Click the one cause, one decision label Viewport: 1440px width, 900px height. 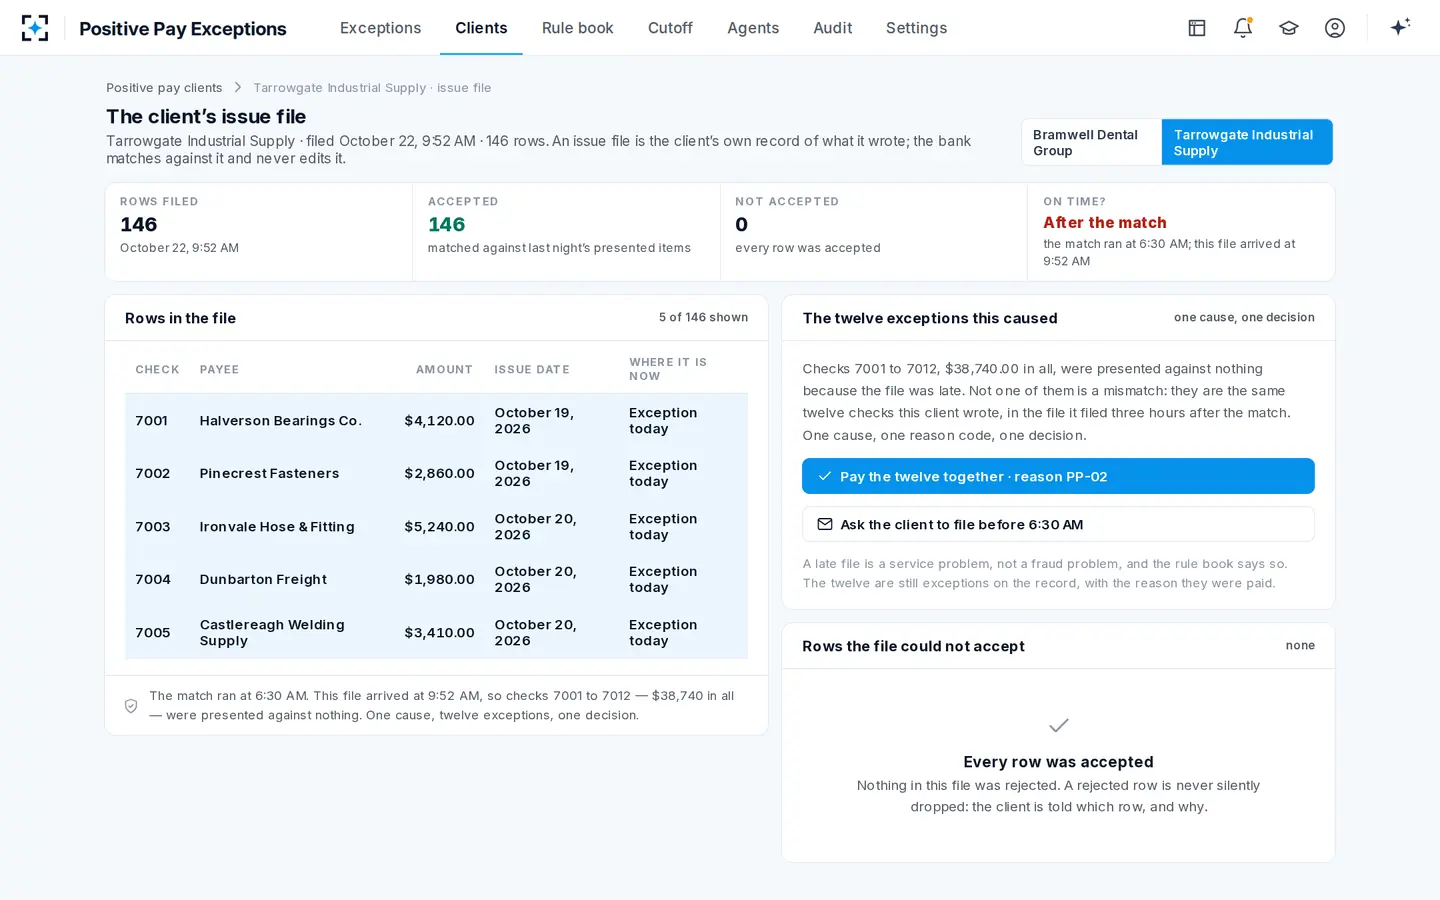click(x=1244, y=317)
